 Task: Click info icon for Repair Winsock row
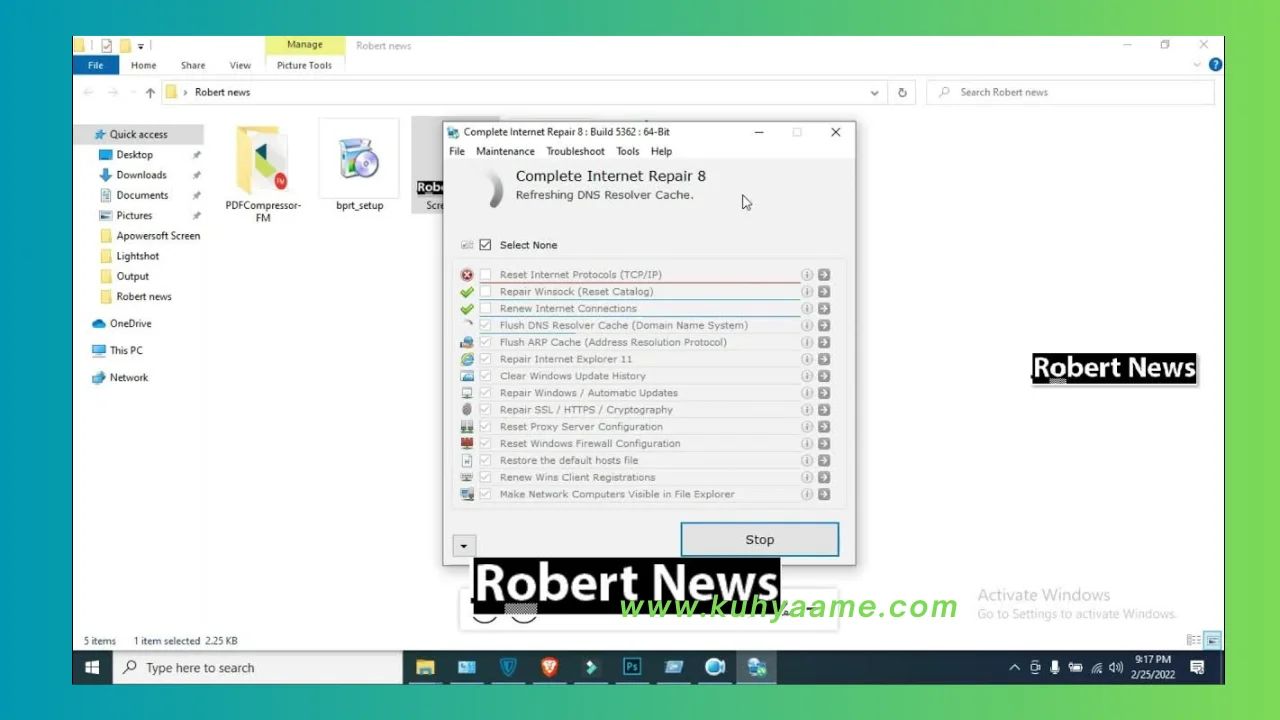tap(807, 292)
